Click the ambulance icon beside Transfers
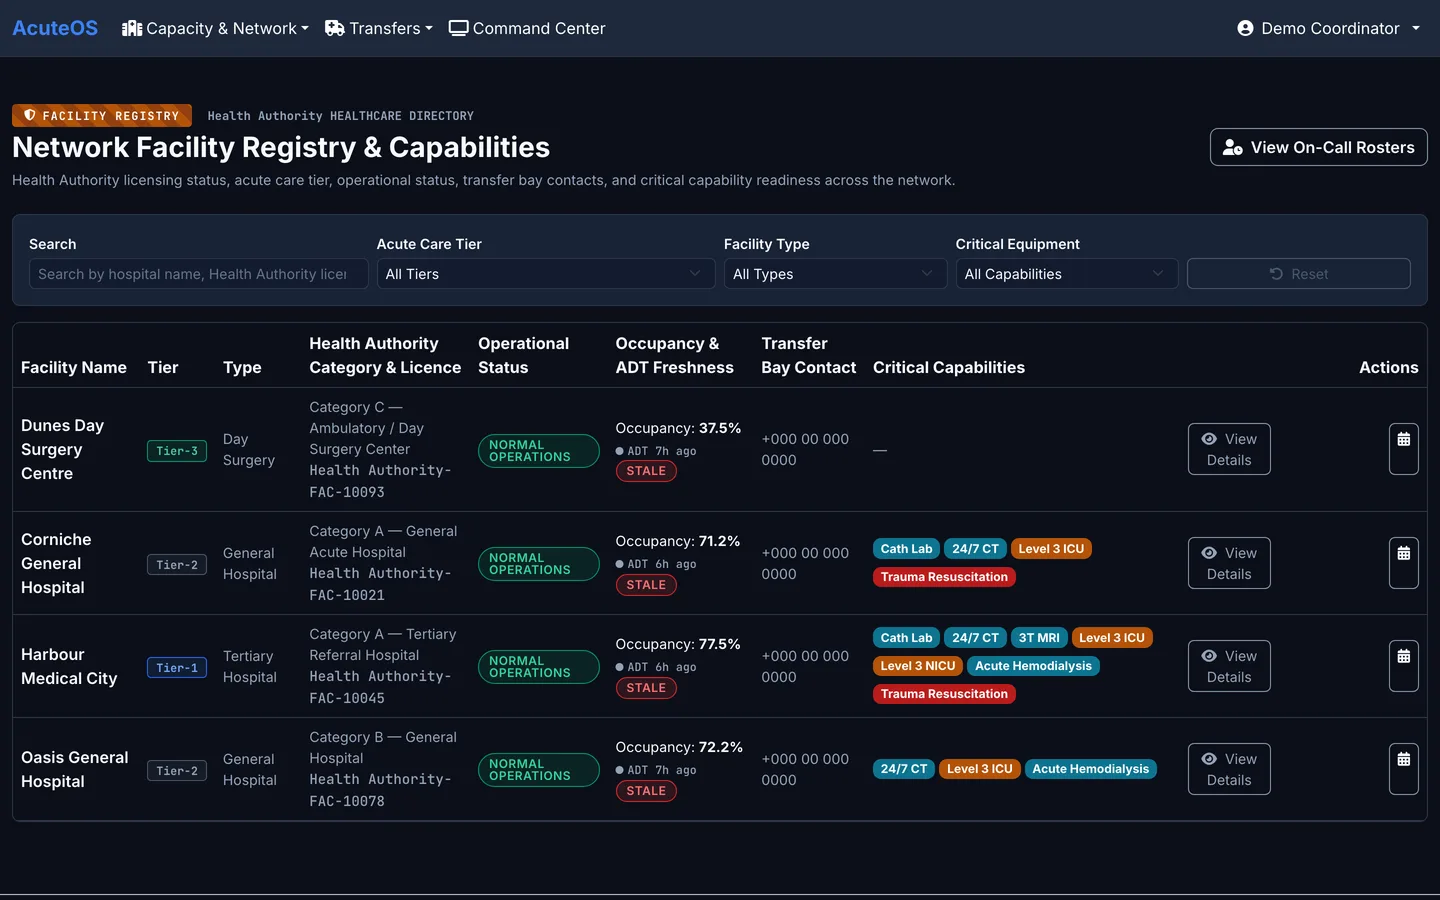The width and height of the screenshot is (1440, 900). 335,28
